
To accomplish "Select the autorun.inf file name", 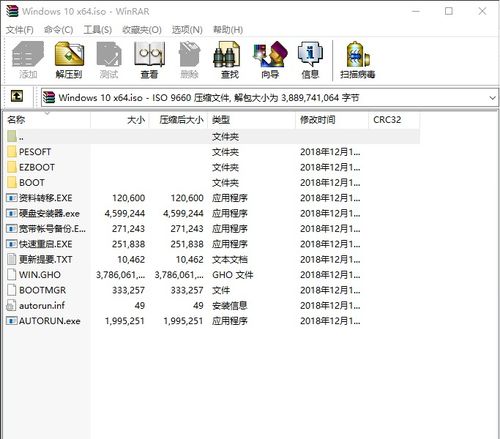I will pyautogui.click(x=42, y=305).
